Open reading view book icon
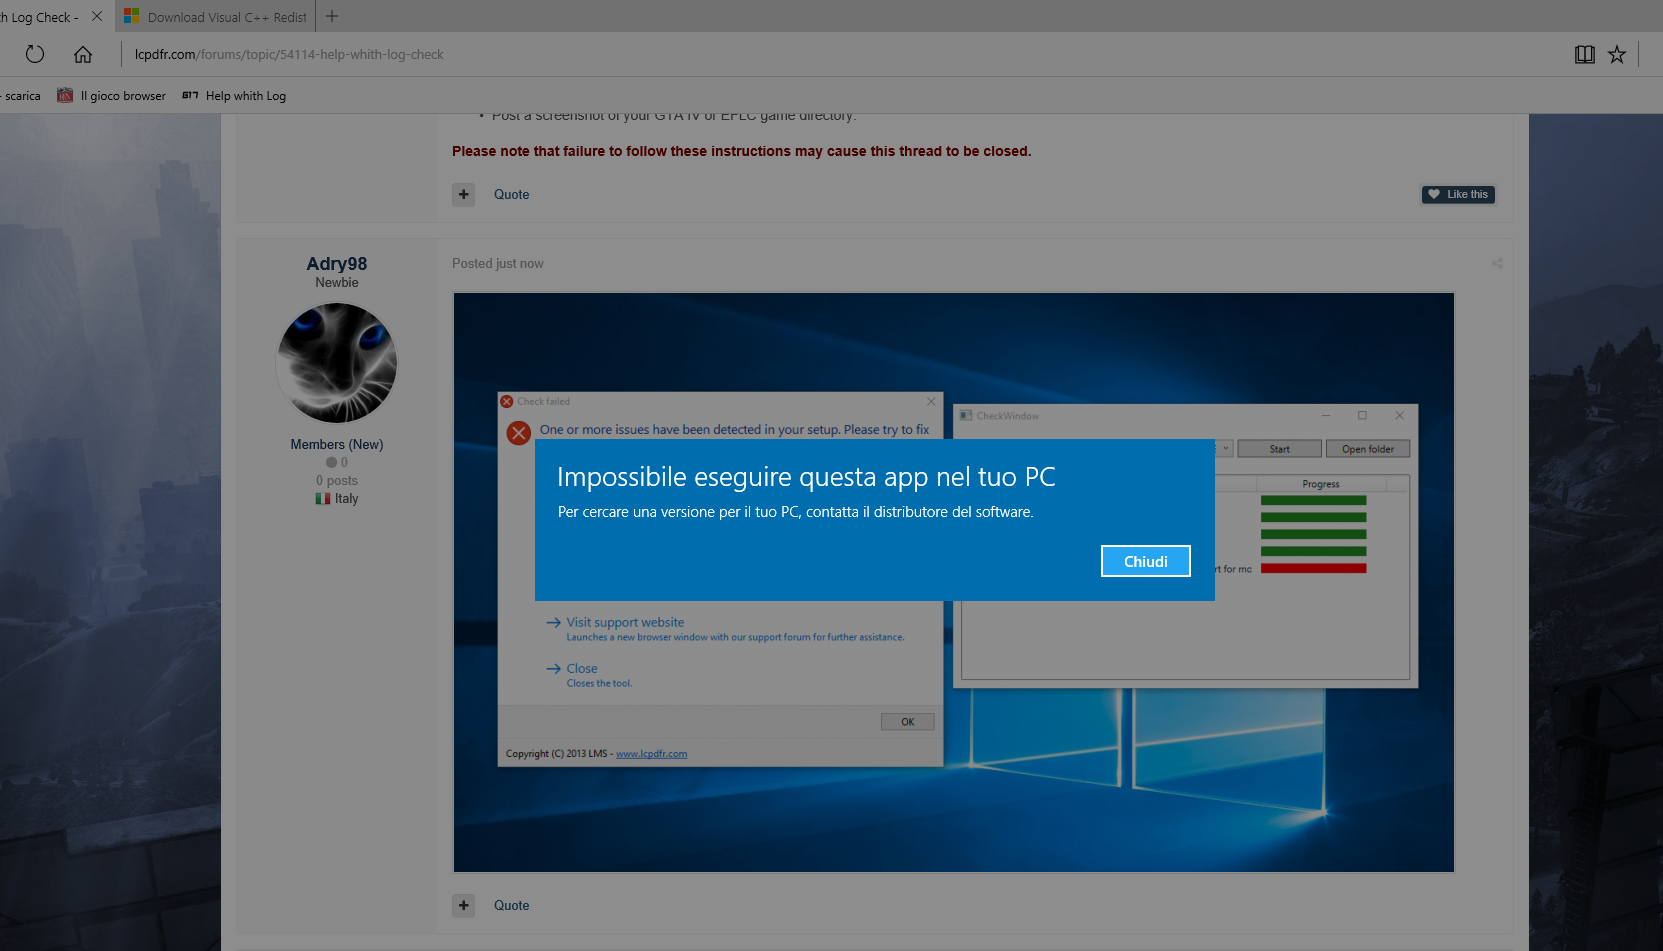Viewport: 1663px width, 951px height. coord(1585,54)
